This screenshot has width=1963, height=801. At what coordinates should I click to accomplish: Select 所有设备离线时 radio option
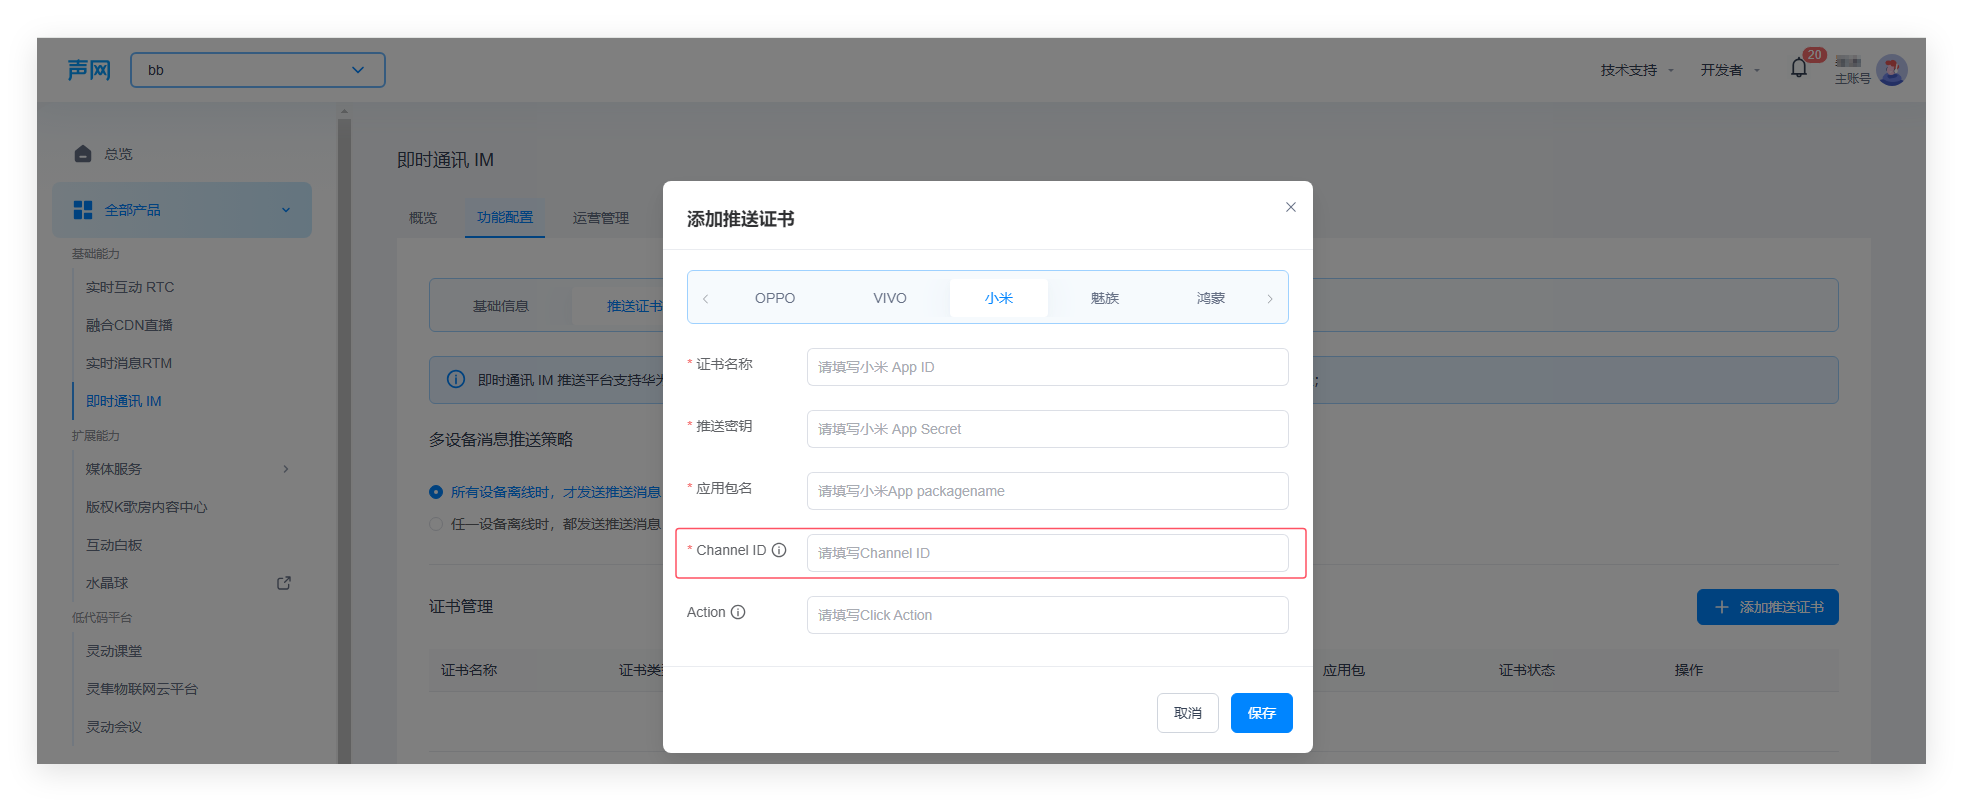coord(436,492)
